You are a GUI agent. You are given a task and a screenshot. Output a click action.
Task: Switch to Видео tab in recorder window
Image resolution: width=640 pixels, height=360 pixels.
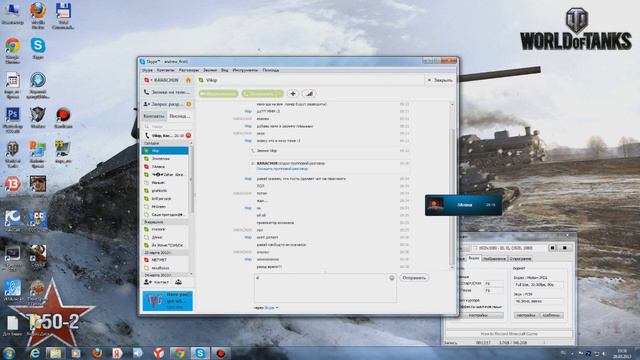[x=473, y=258]
